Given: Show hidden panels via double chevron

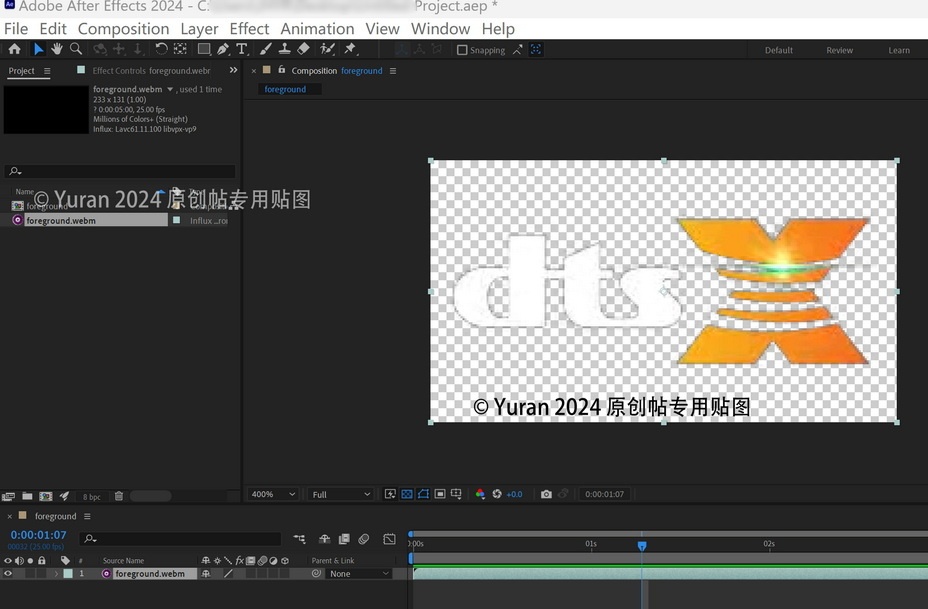Looking at the screenshot, I should click(233, 70).
